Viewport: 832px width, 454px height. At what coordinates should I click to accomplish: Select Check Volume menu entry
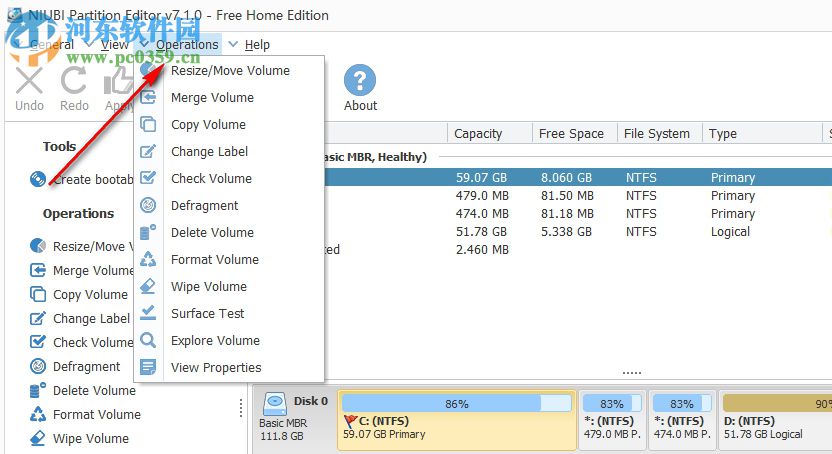point(211,179)
